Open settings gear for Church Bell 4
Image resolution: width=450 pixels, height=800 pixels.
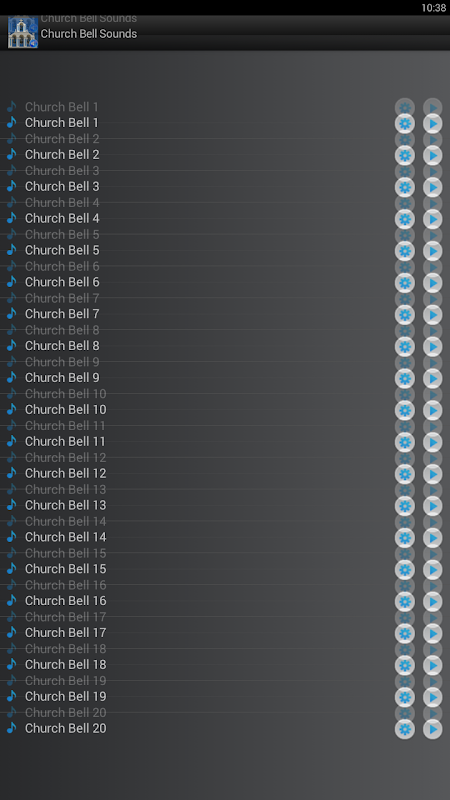point(405,219)
